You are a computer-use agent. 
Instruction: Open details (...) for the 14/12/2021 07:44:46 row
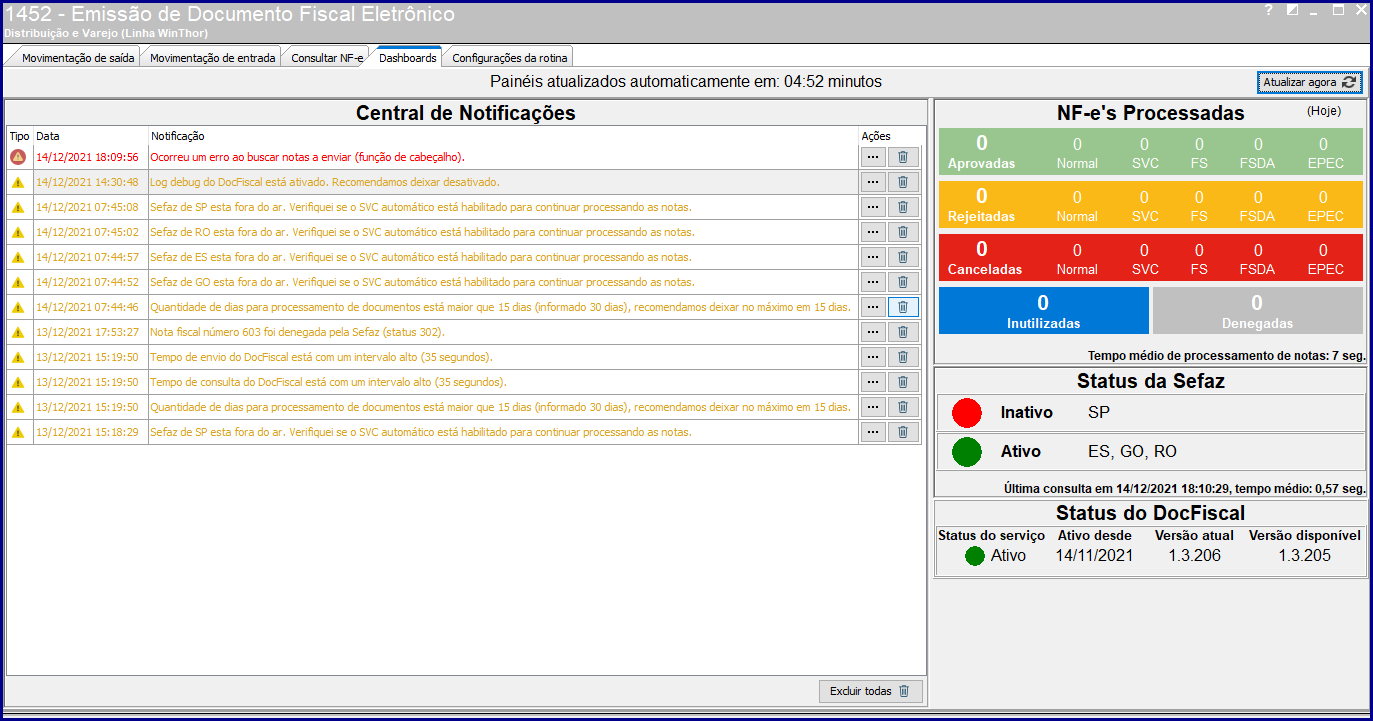873,307
